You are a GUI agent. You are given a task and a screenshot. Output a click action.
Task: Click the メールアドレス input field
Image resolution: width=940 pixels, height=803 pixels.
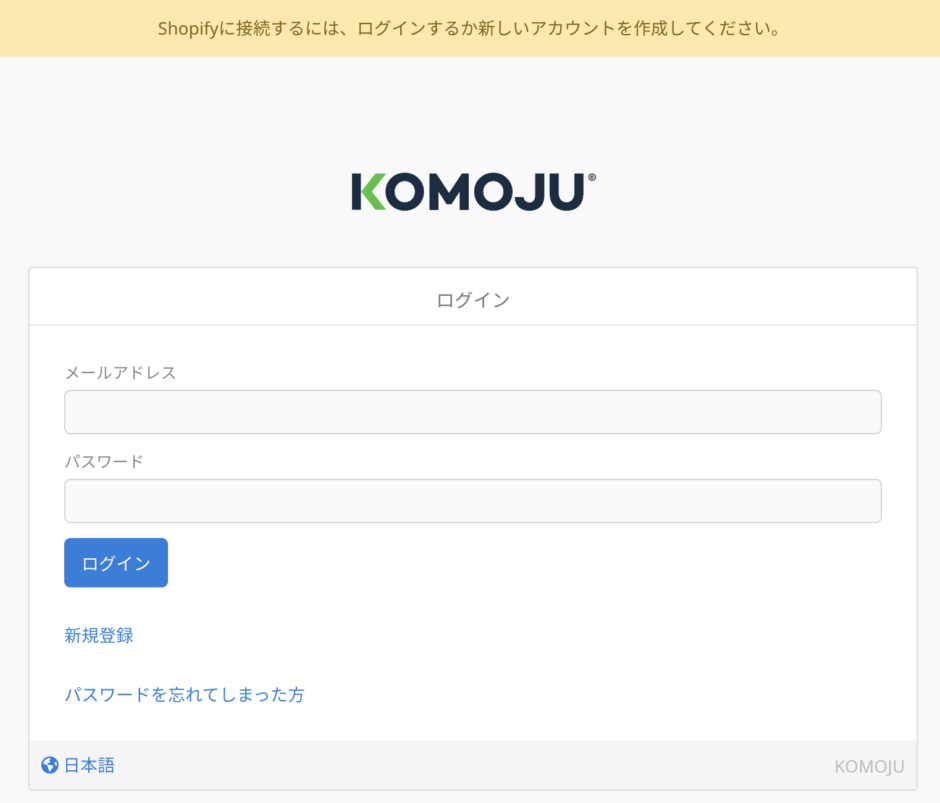pyautogui.click(x=472, y=411)
